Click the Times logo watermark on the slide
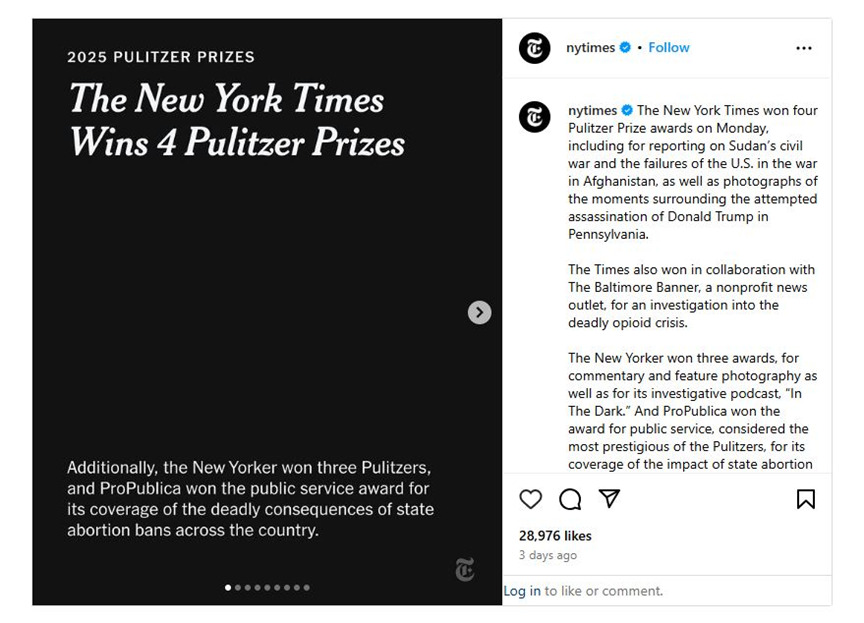The image size is (864, 623). [465, 570]
